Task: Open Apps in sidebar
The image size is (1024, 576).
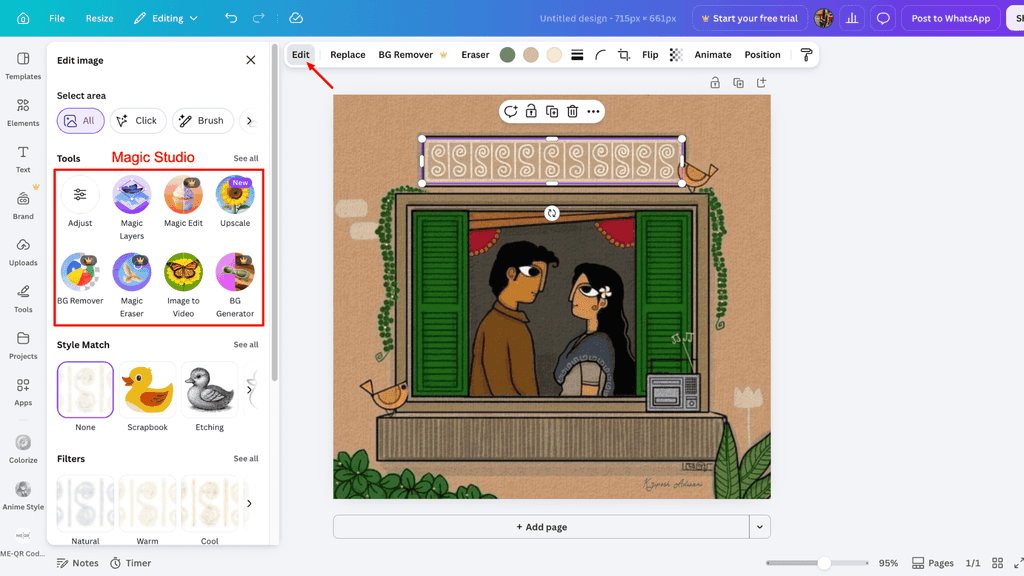Action: point(23,392)
